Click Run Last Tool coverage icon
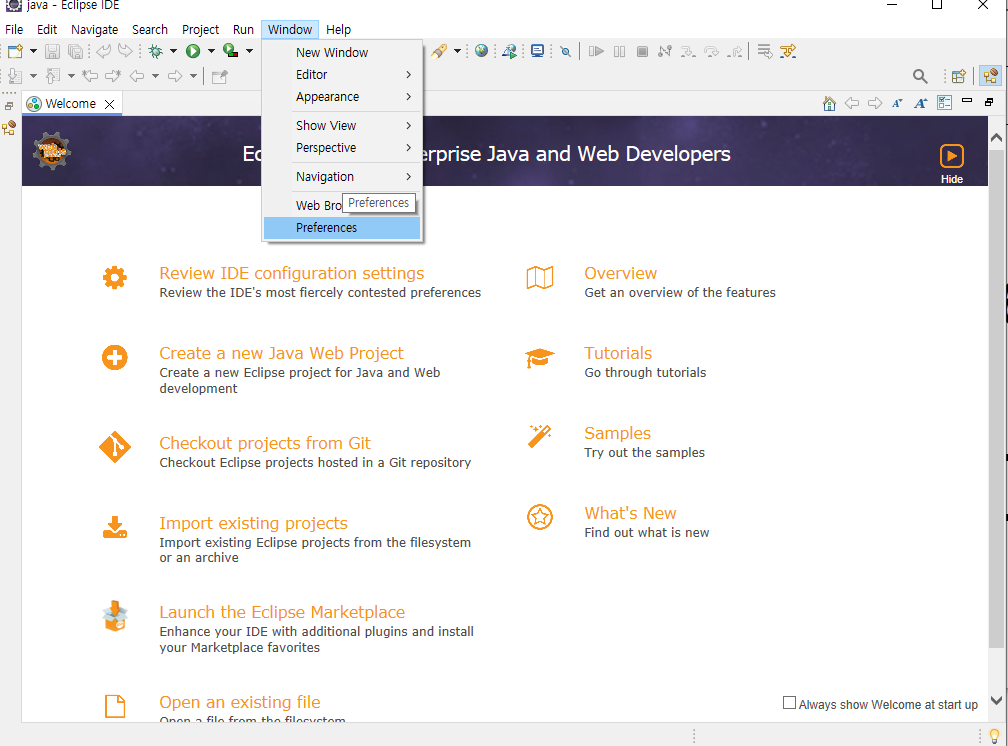This screenshot has width=1008, height=746. [230, 51]
